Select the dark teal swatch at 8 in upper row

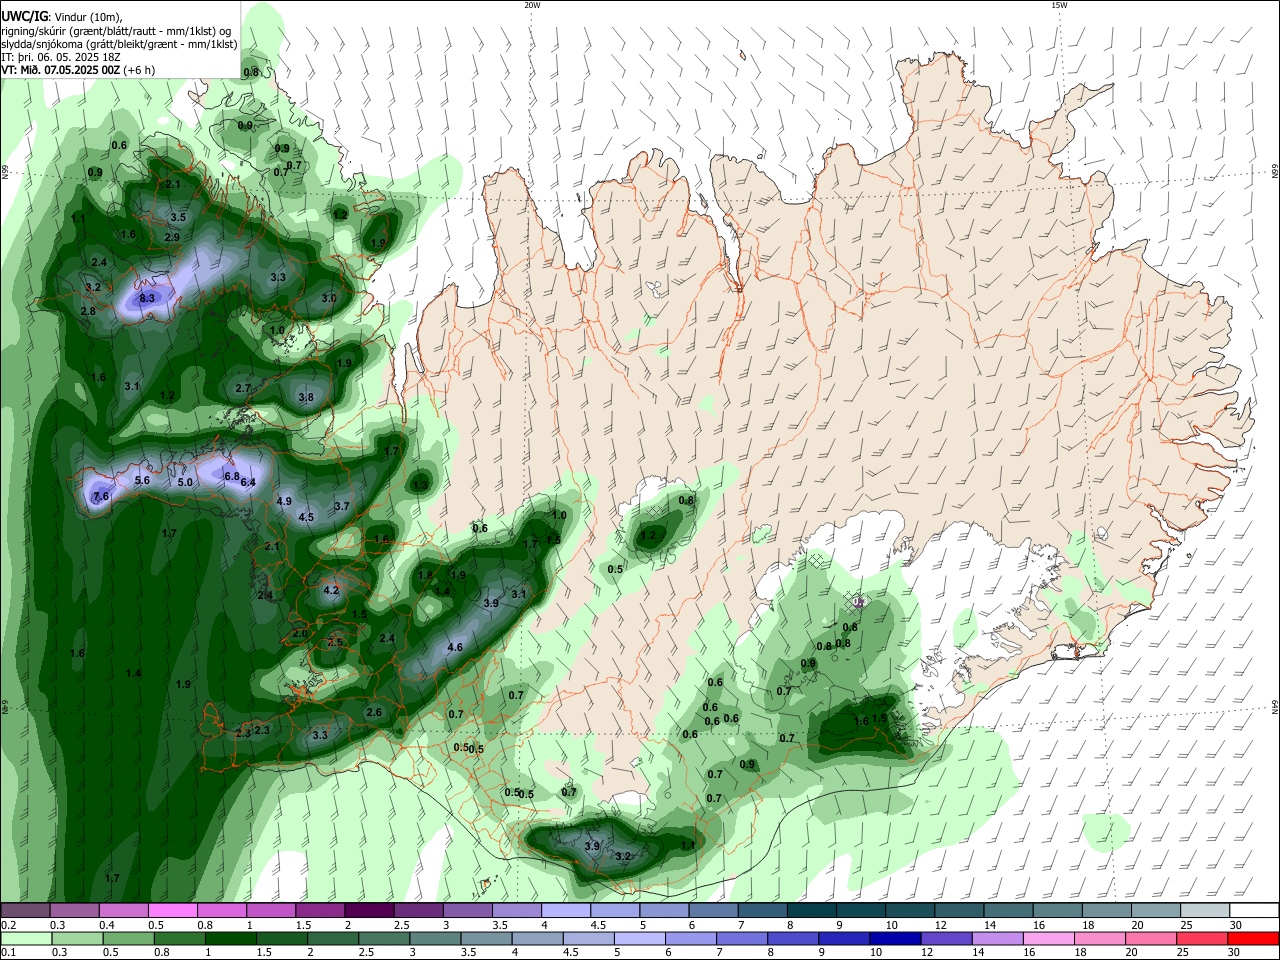click(811, 910)
